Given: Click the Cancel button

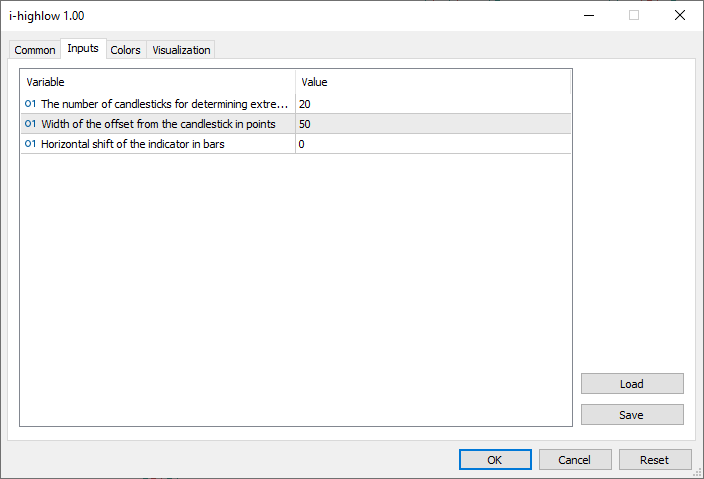Looking at the screenshot, I should point(575,460).
